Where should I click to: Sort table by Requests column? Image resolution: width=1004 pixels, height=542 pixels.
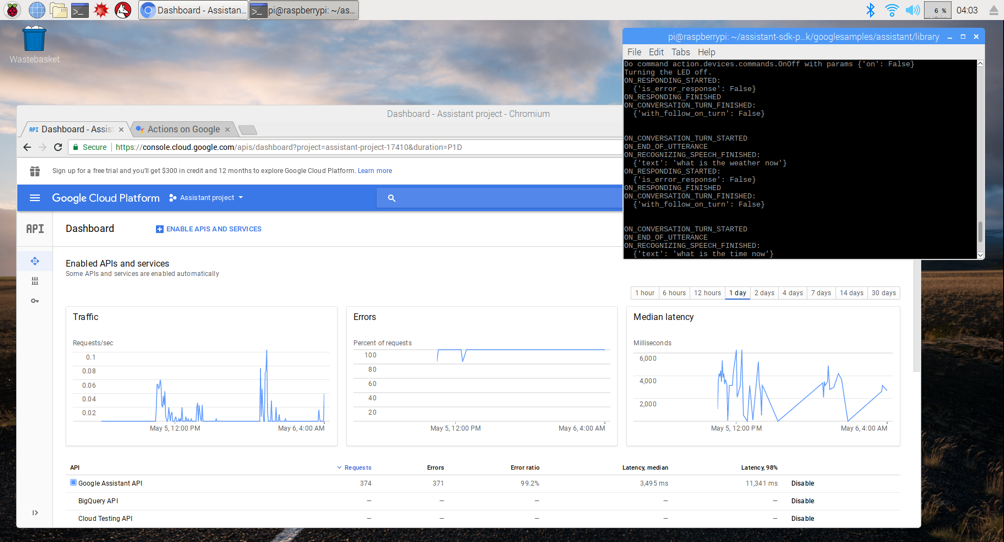[354, 468]
